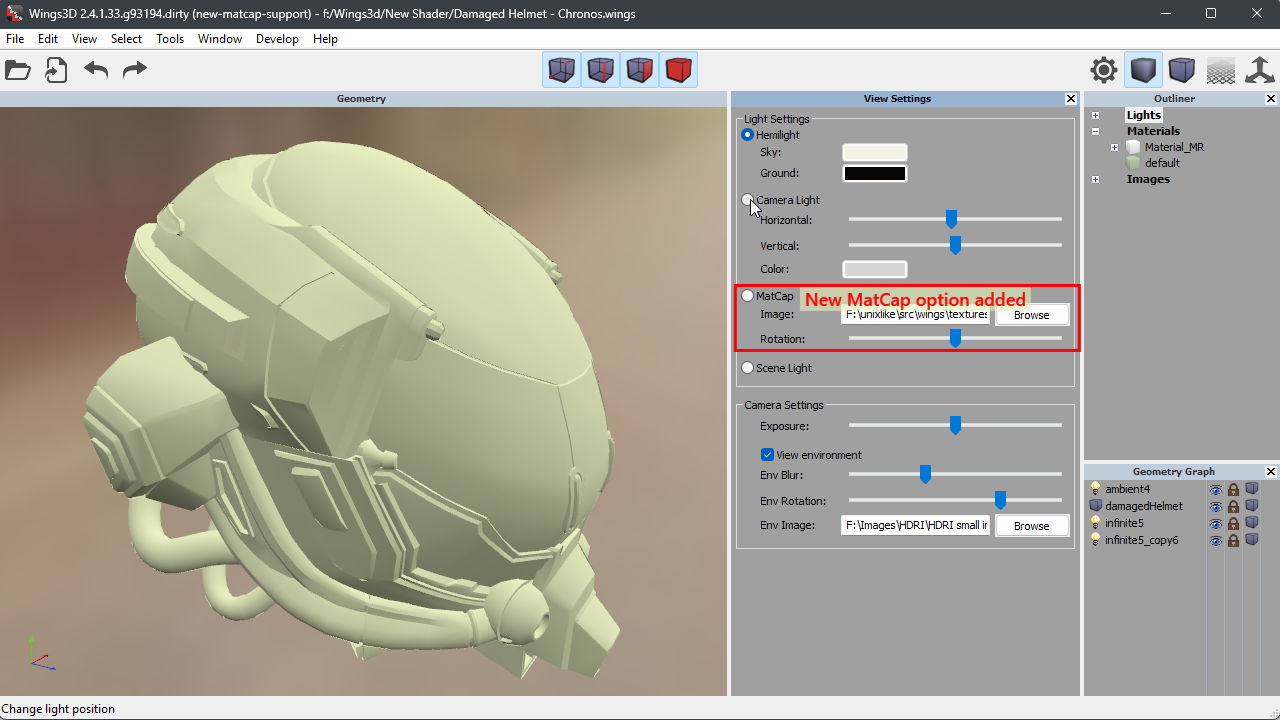Hide infinite5_copy6 with its eye icon
The image size is (1280, 720).
[x=1216, y=541]
